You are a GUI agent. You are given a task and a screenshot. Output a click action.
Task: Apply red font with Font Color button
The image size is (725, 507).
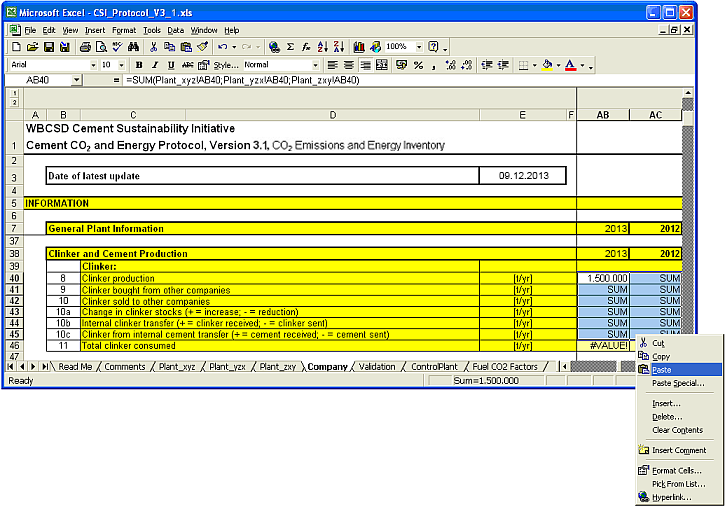(x=571, y=65)
